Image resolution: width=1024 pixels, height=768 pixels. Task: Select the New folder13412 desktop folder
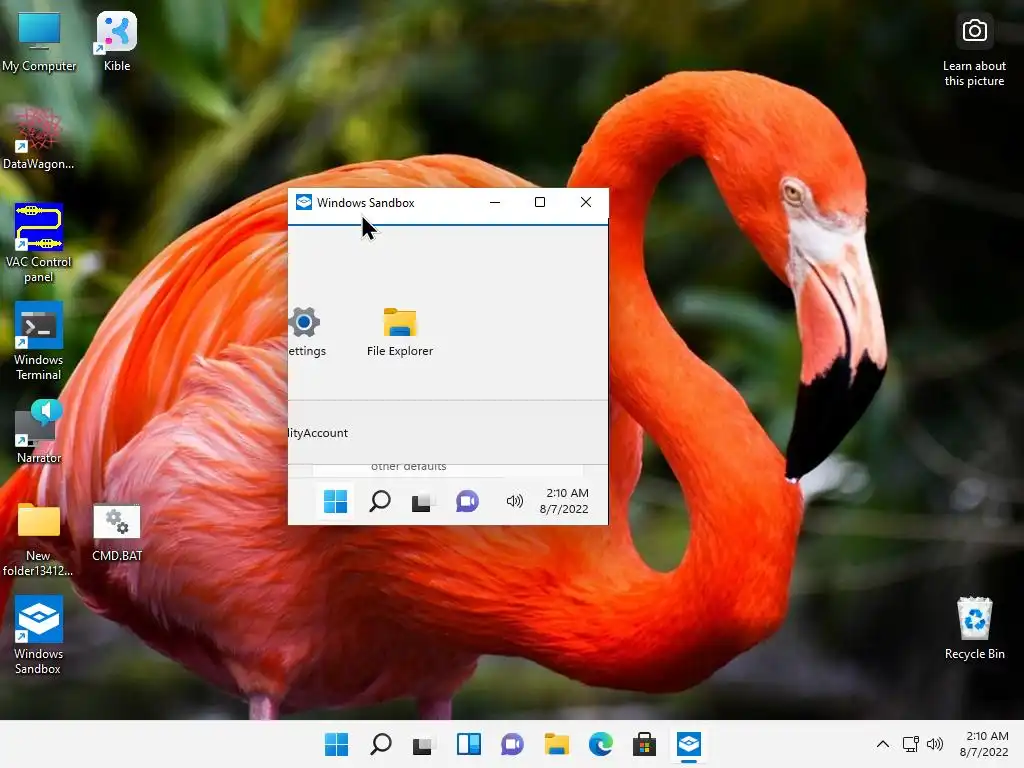(39, 539)
